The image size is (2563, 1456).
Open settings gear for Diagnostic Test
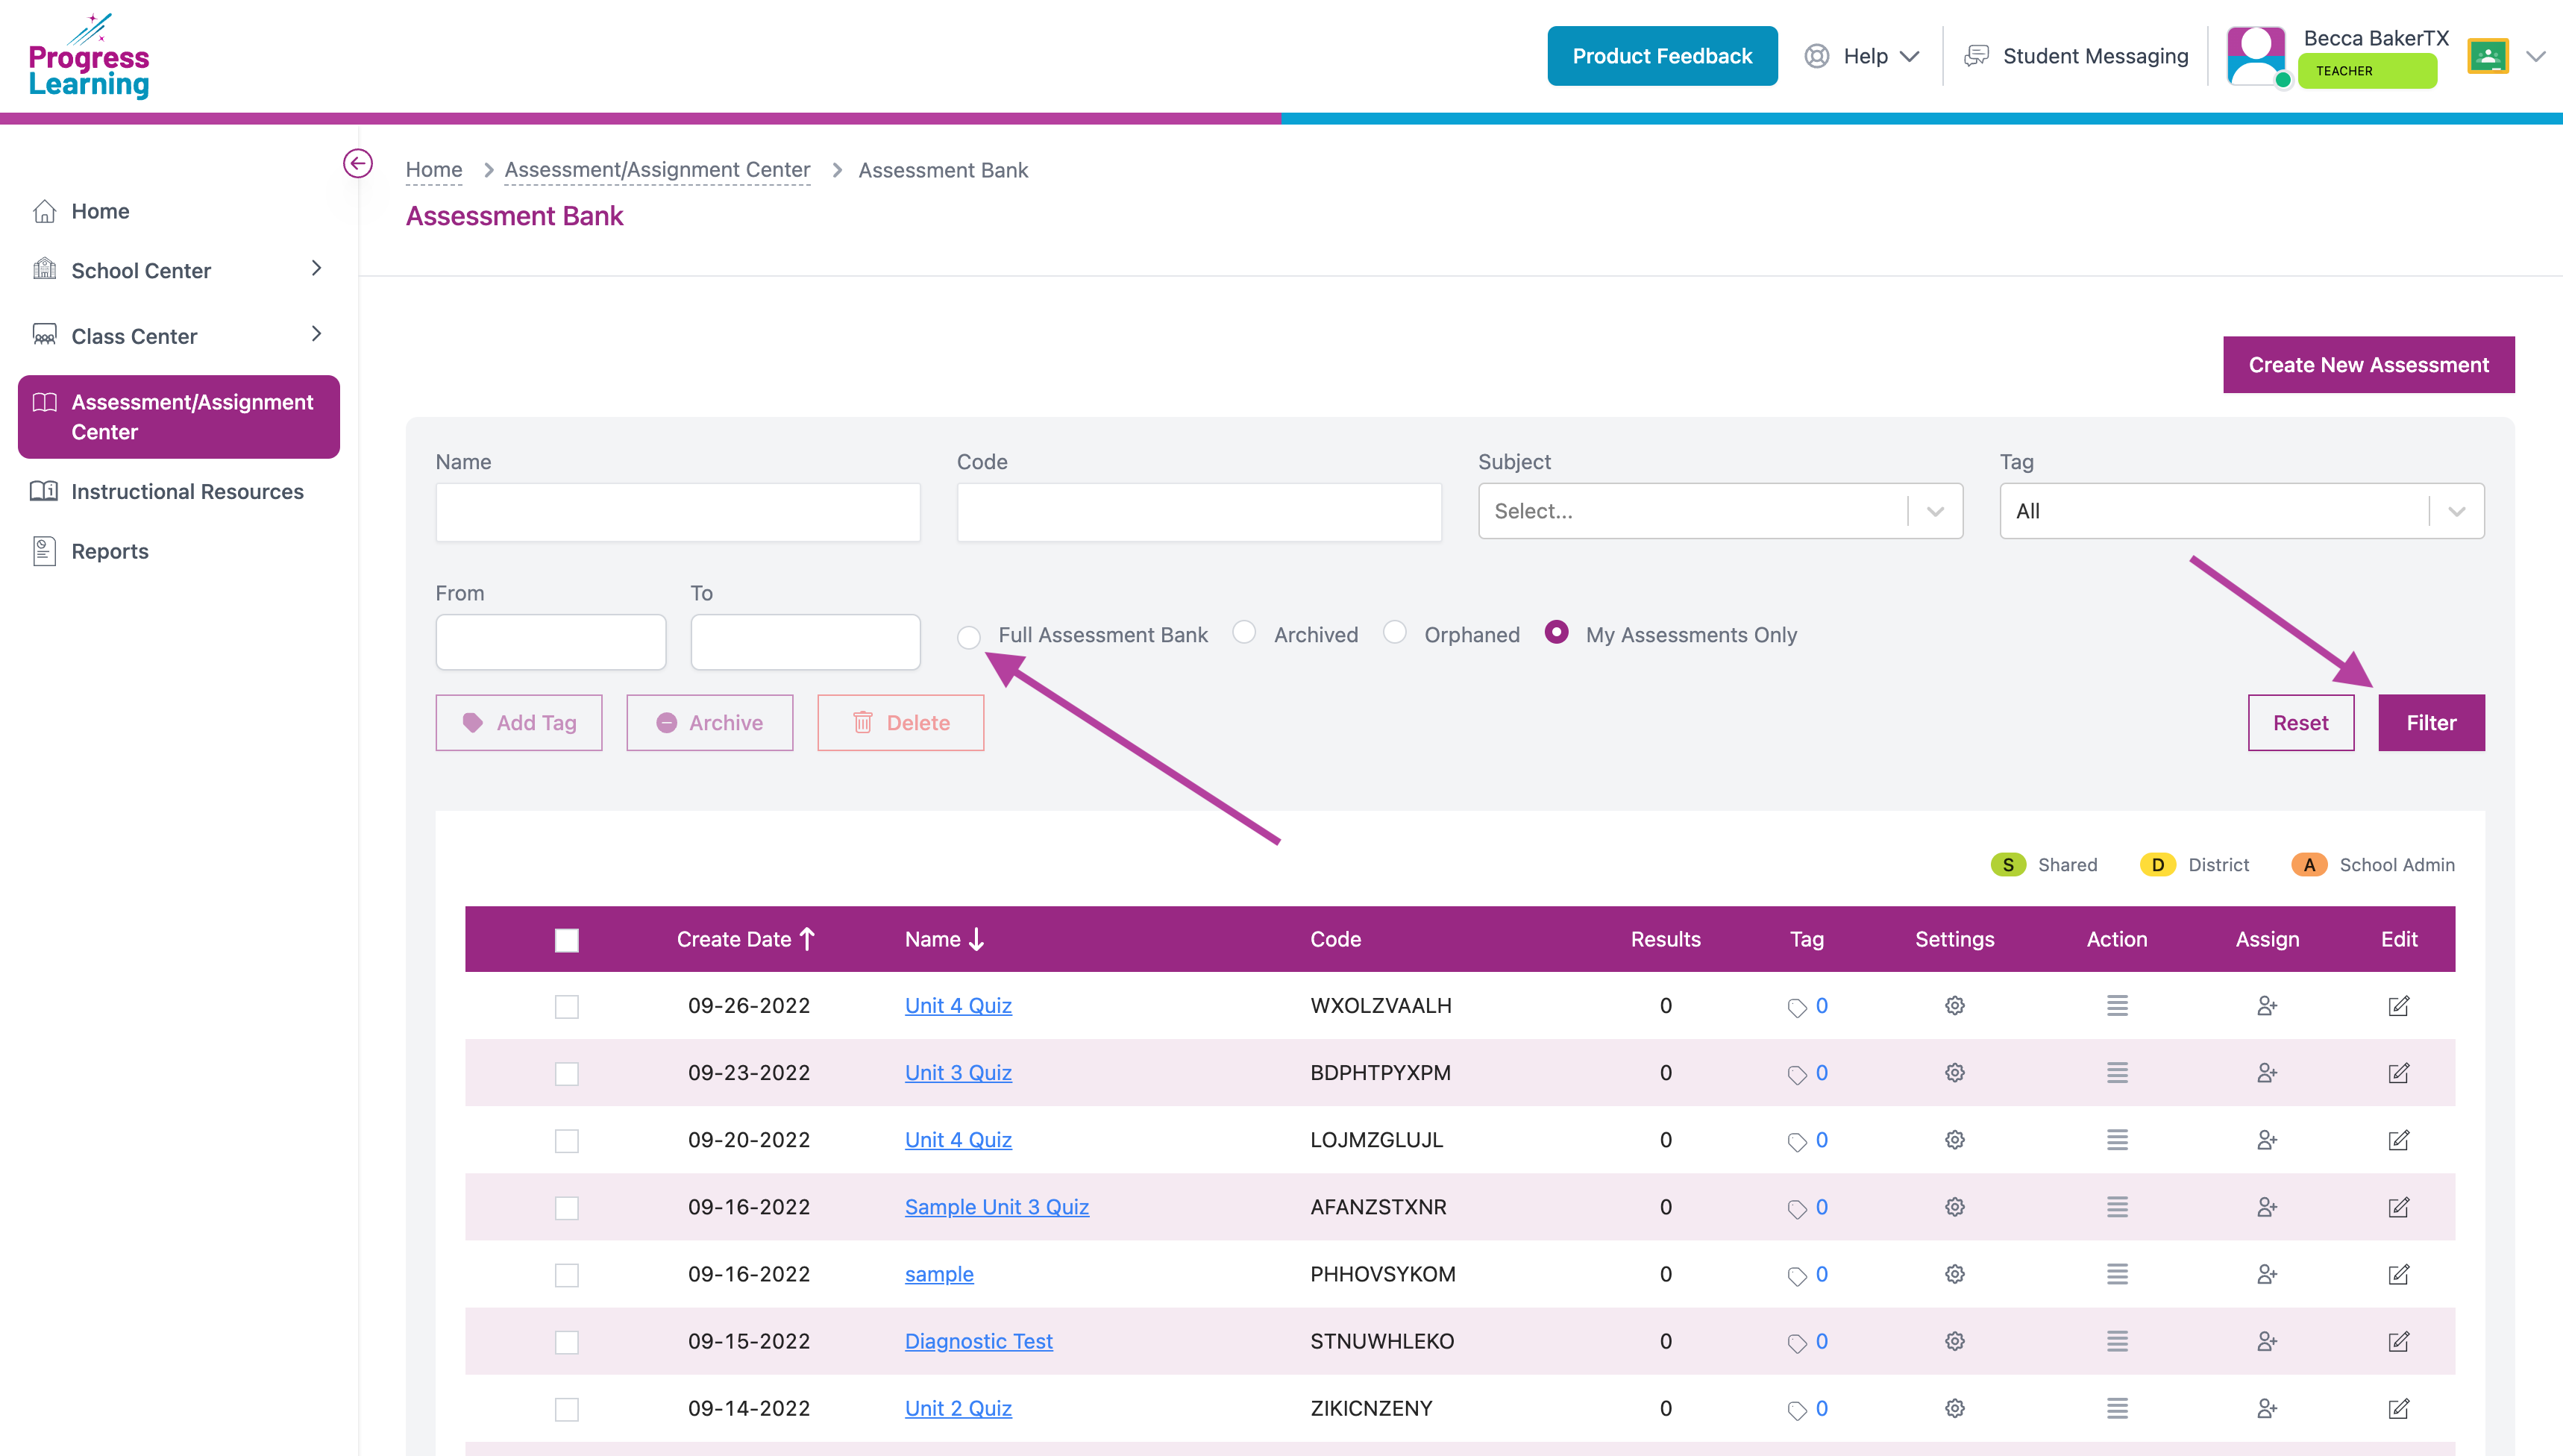pos(1954,1340)
